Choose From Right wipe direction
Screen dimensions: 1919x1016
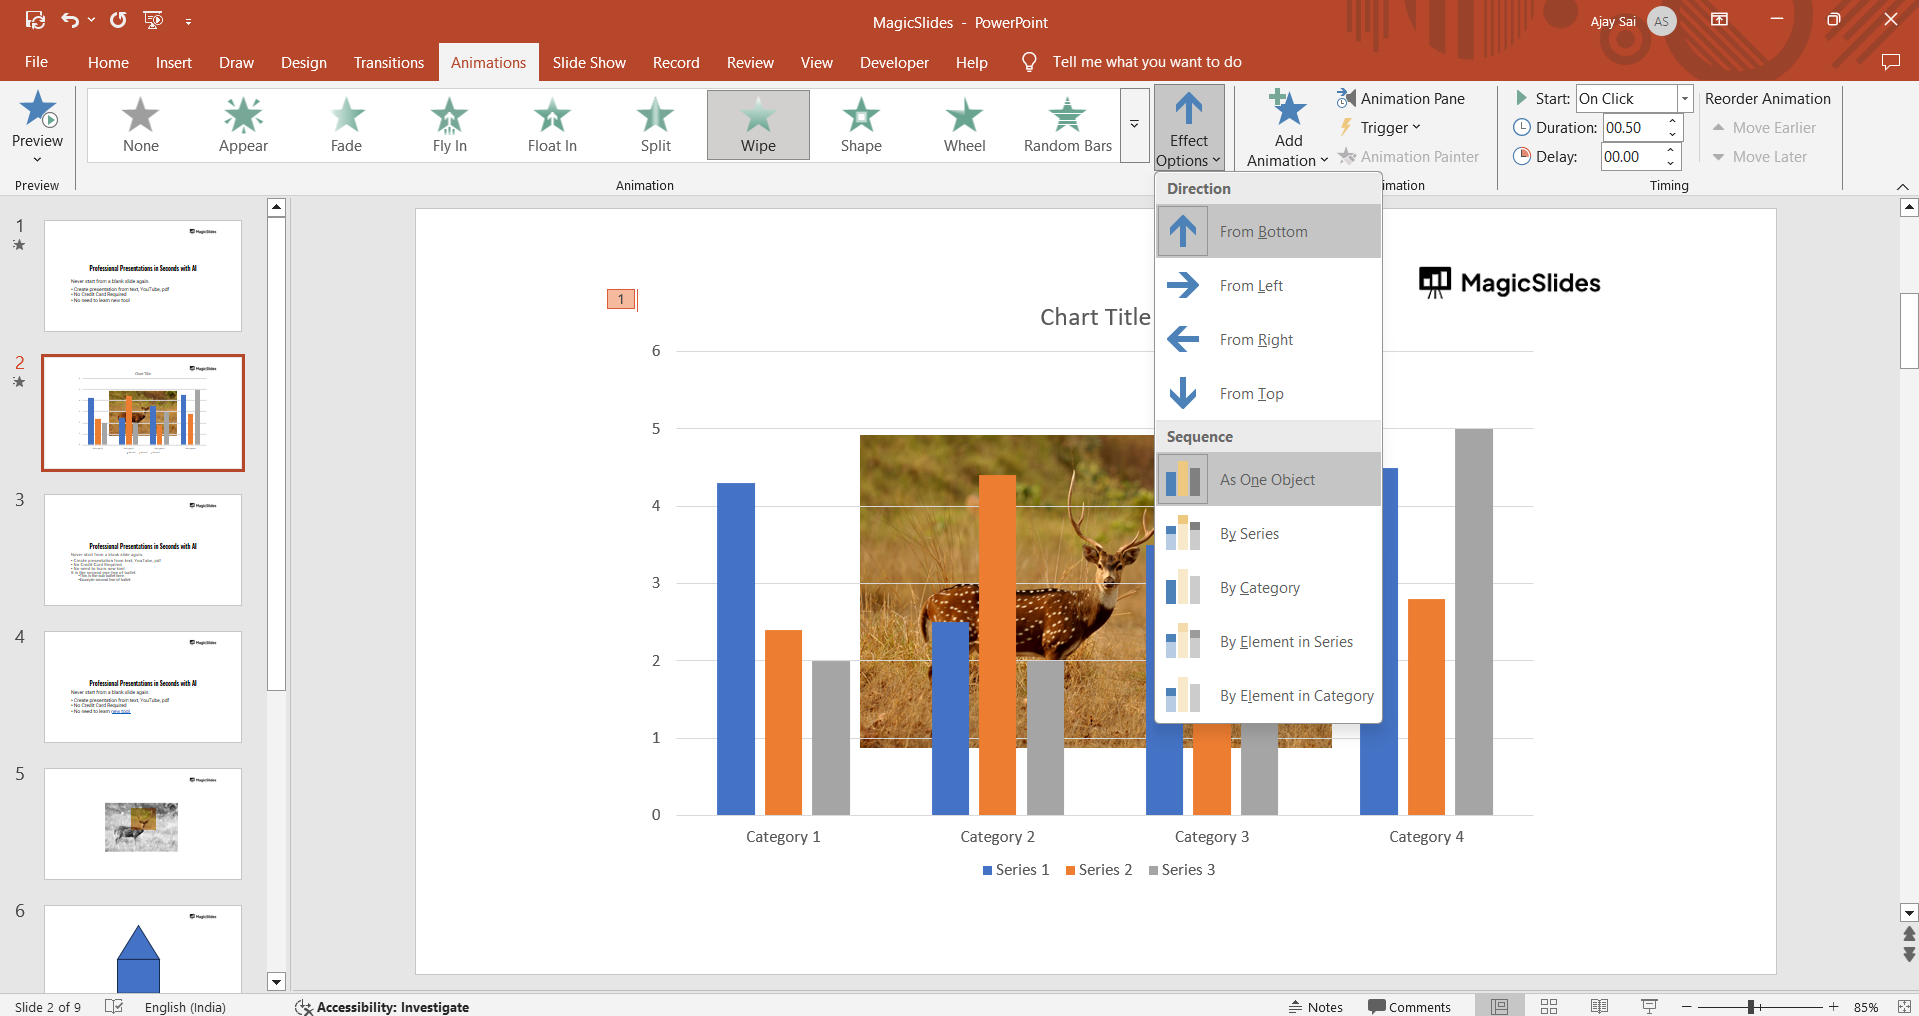pyautogui.click(x=1269, y=339)
